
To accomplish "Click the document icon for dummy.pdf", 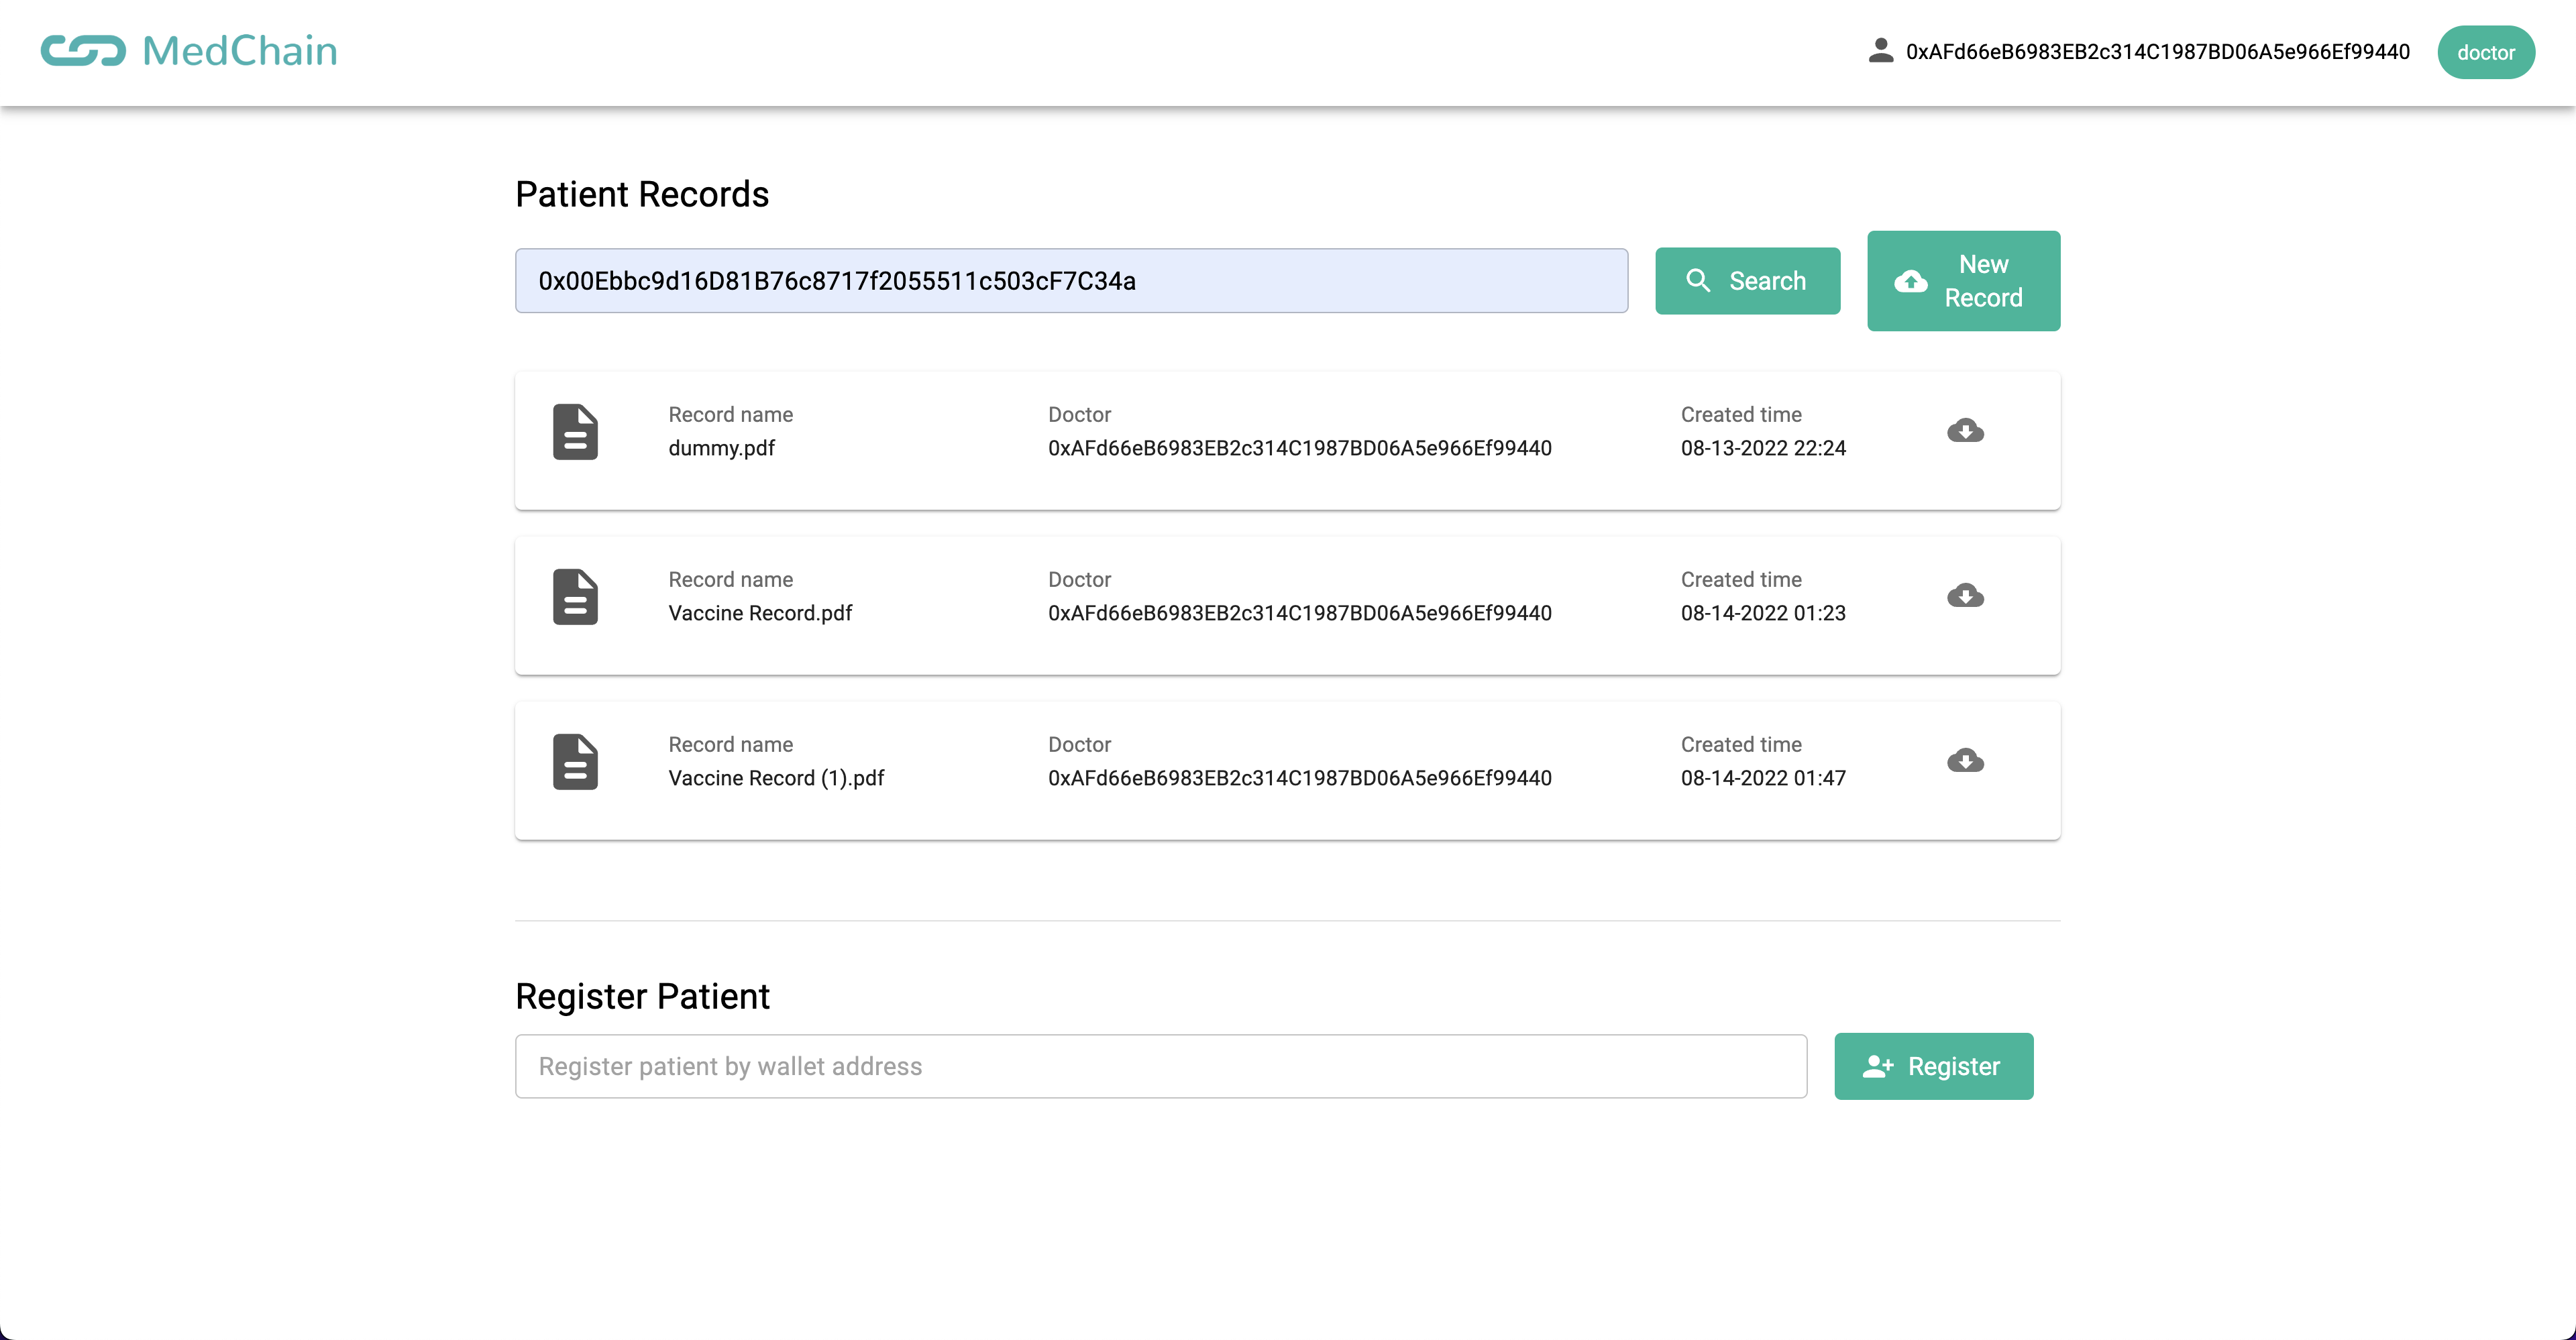I will 575,432.
